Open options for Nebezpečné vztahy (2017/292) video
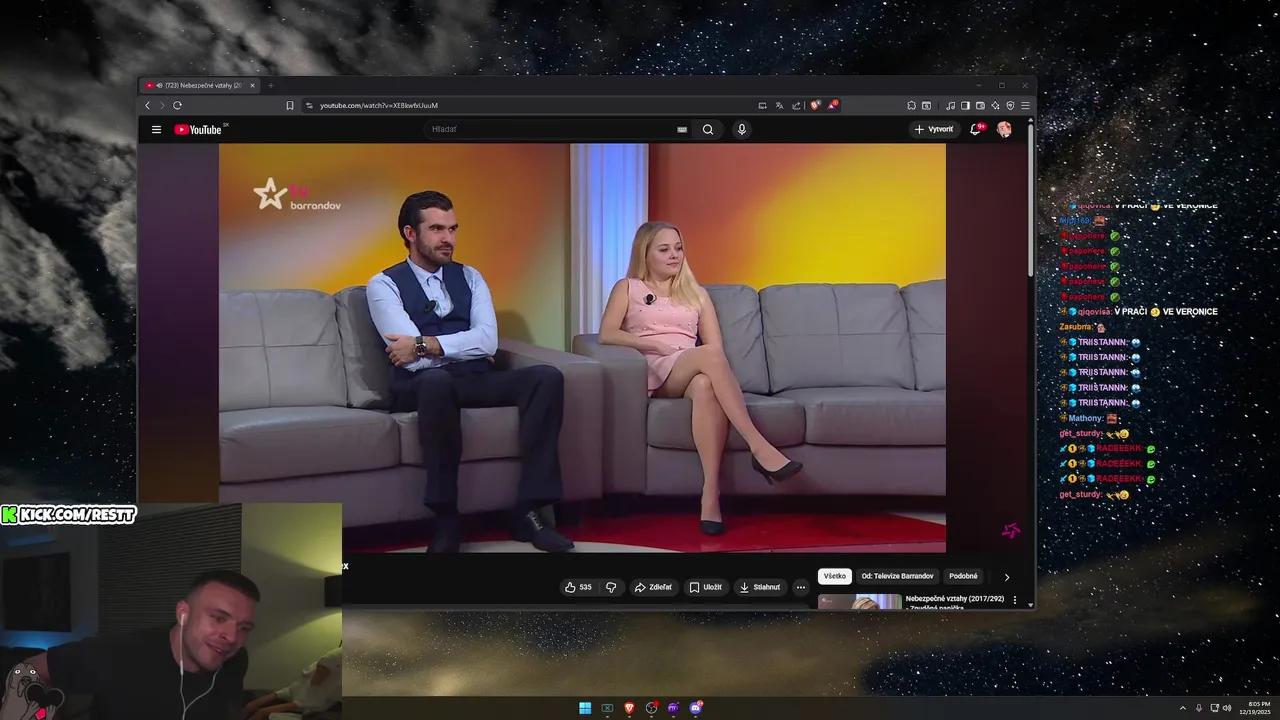 tap(1015, 600)
